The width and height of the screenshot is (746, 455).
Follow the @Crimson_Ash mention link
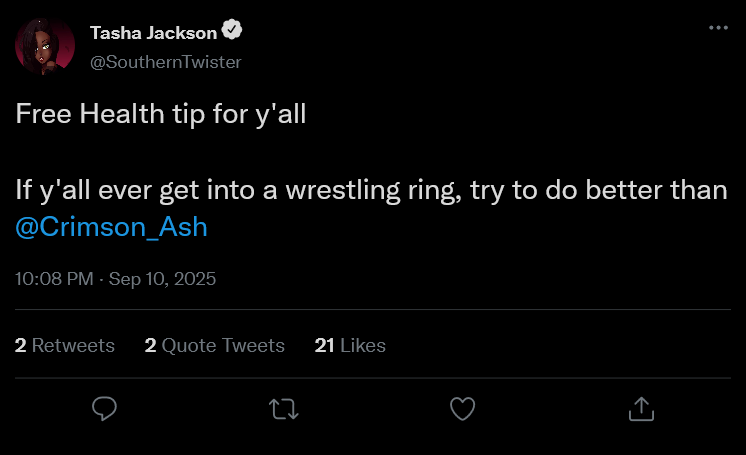112,227
